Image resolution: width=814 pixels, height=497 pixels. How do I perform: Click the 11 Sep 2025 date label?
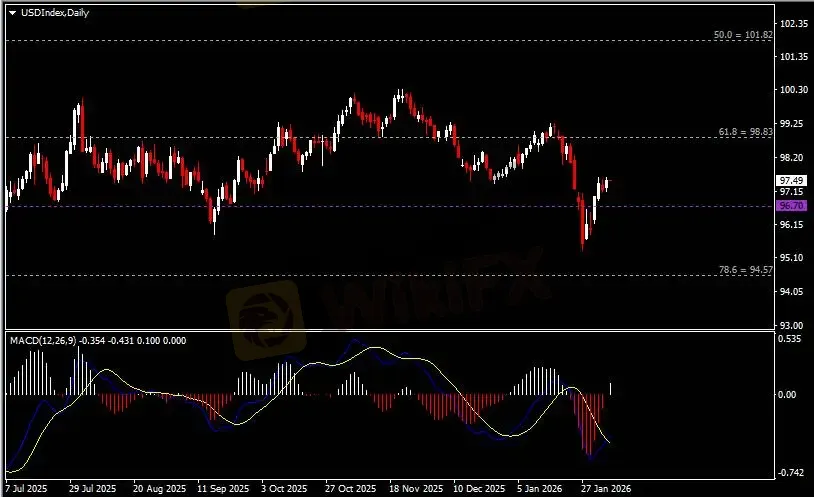[x=223, y=489]
